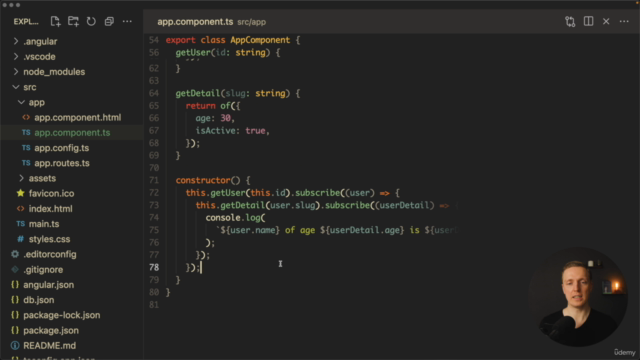The image size is (640, 360).
Task: Click the constructor keyword on line 71
Action: coord(203,180)
